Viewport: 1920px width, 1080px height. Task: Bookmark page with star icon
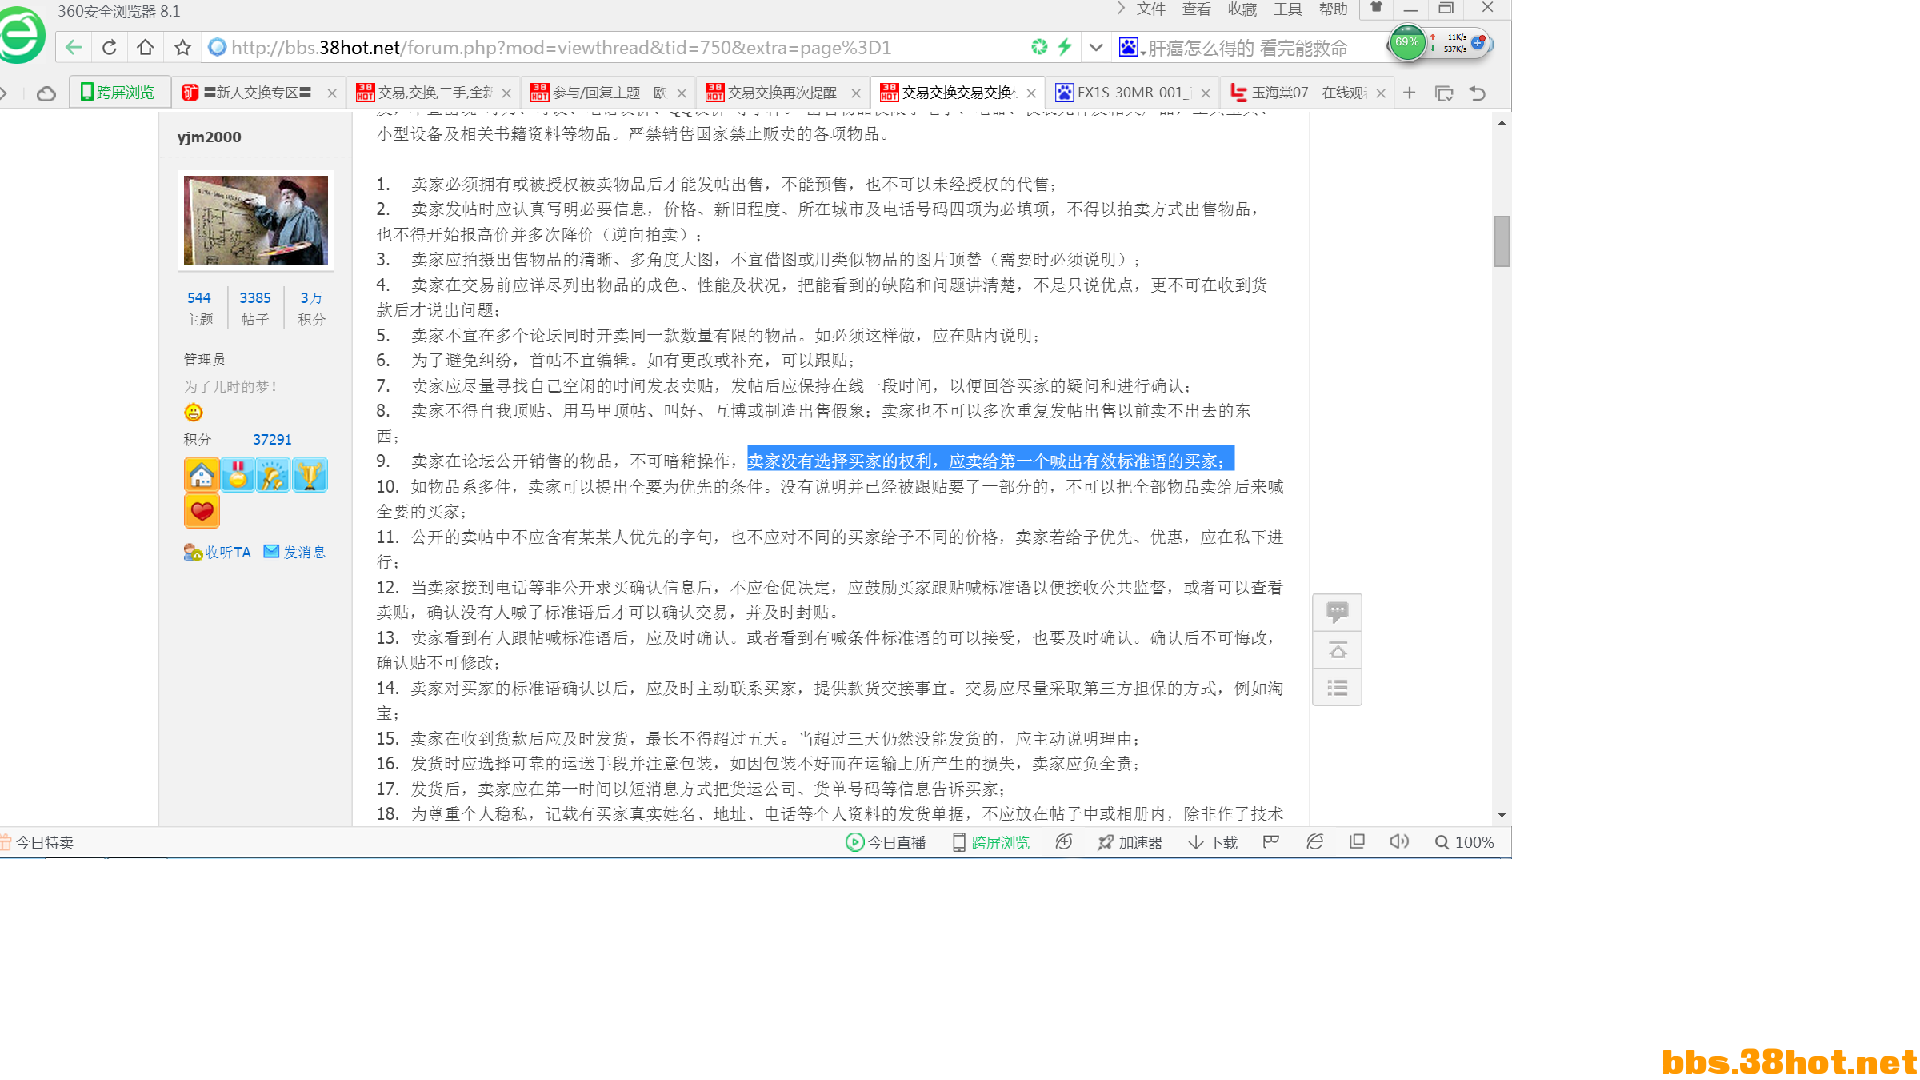(182, 47)
